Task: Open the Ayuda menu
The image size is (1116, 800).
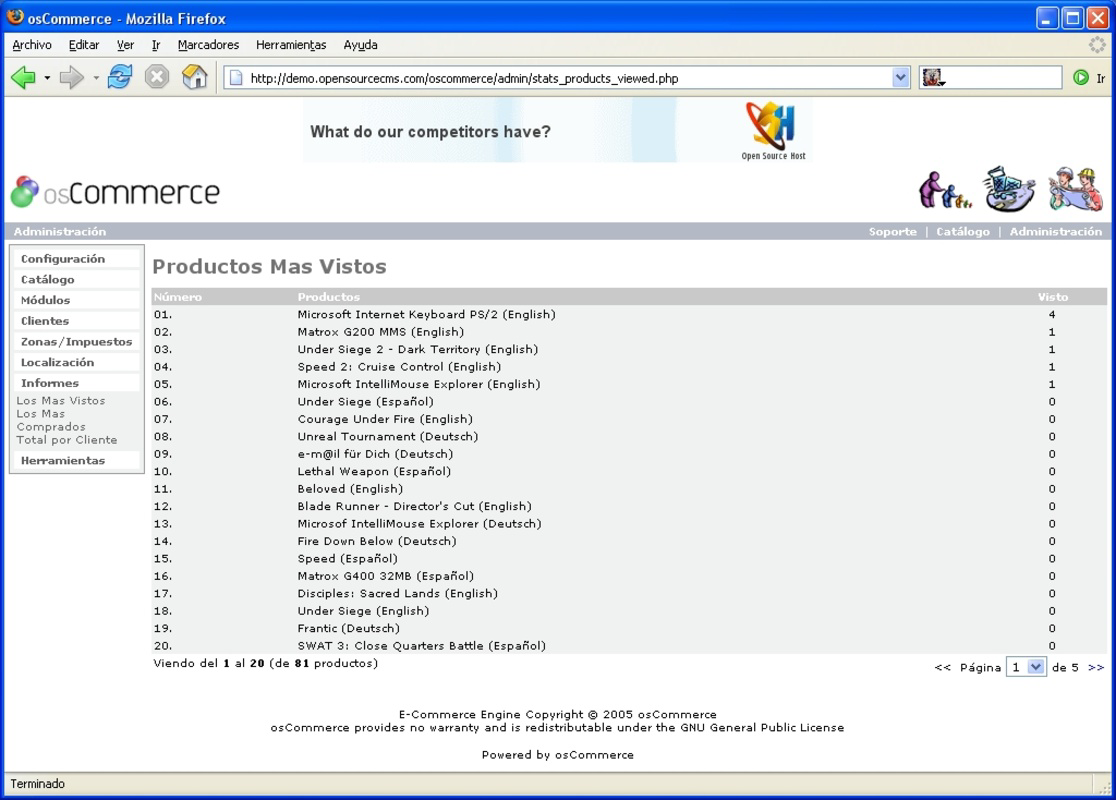Action: (360, 45)
